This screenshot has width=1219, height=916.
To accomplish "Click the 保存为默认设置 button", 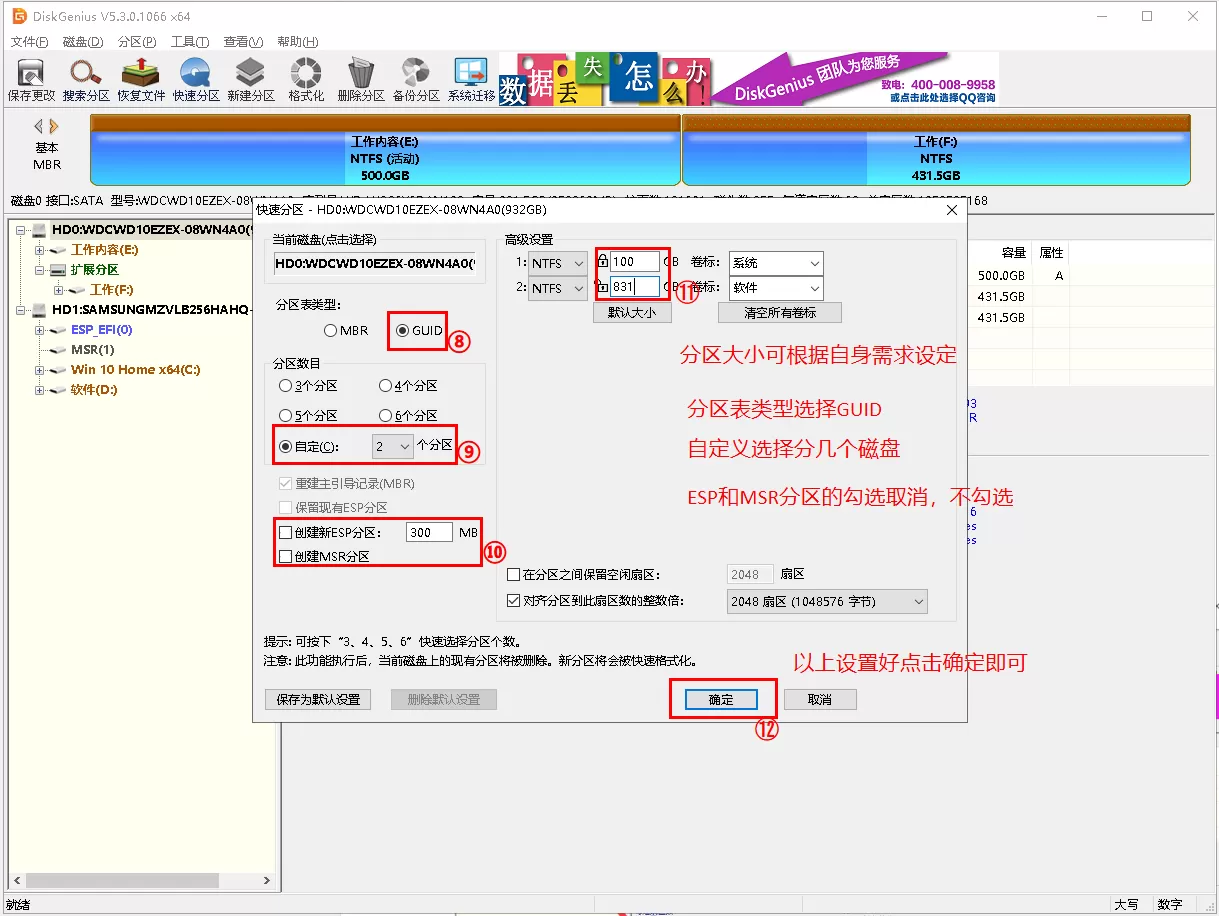I will [317, 699].
